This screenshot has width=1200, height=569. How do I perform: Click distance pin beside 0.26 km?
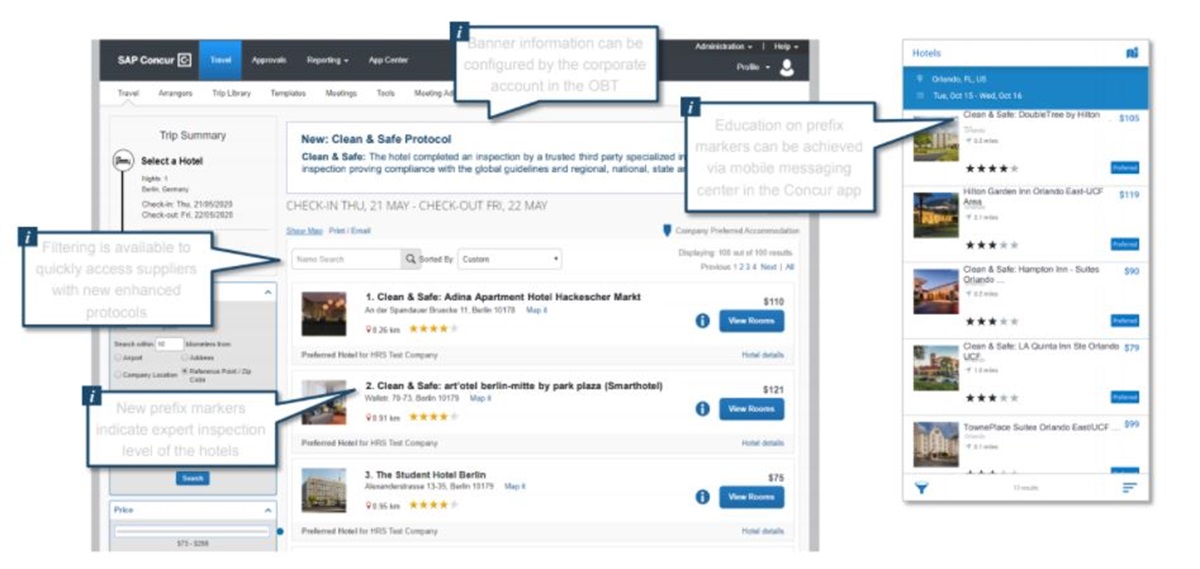pos(369,329)
